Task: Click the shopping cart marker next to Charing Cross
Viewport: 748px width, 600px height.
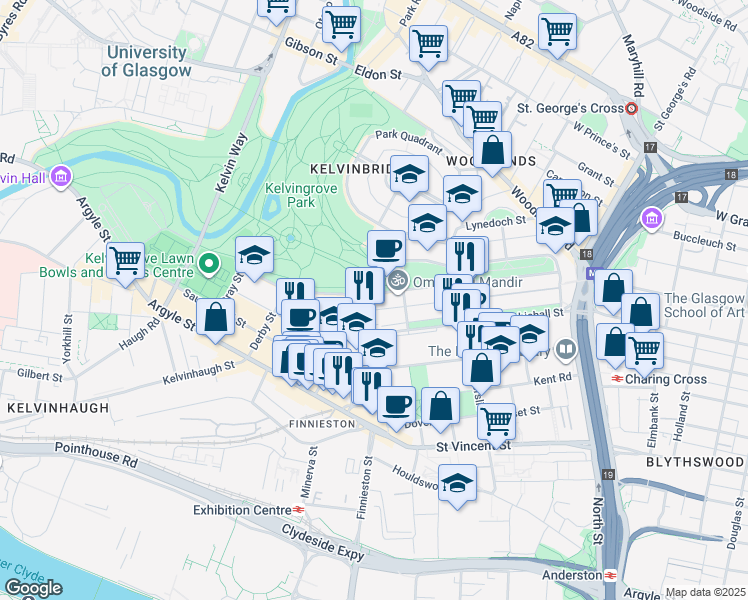Action: click(x=644, y=352)
